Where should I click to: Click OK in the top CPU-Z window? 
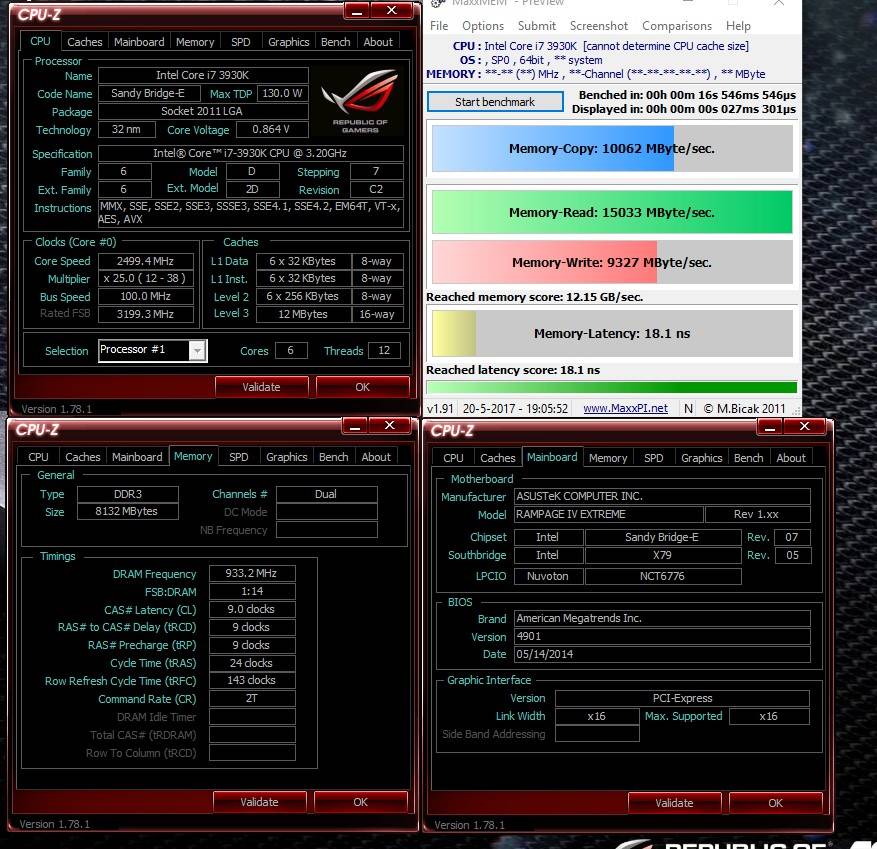[x=362, y=387]
